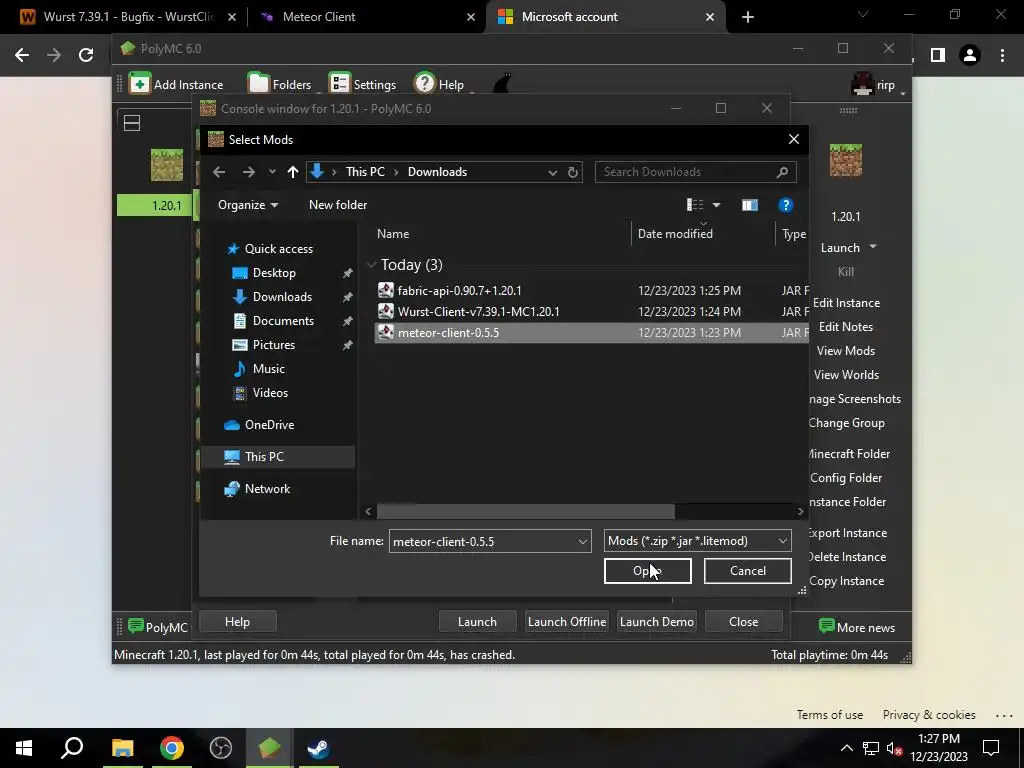
Task: Open Chrome from the taskbar
Action: [172, 748]
